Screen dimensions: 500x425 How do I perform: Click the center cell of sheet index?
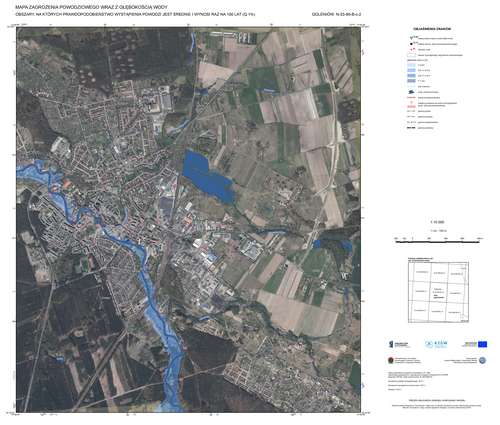(438, 291)
